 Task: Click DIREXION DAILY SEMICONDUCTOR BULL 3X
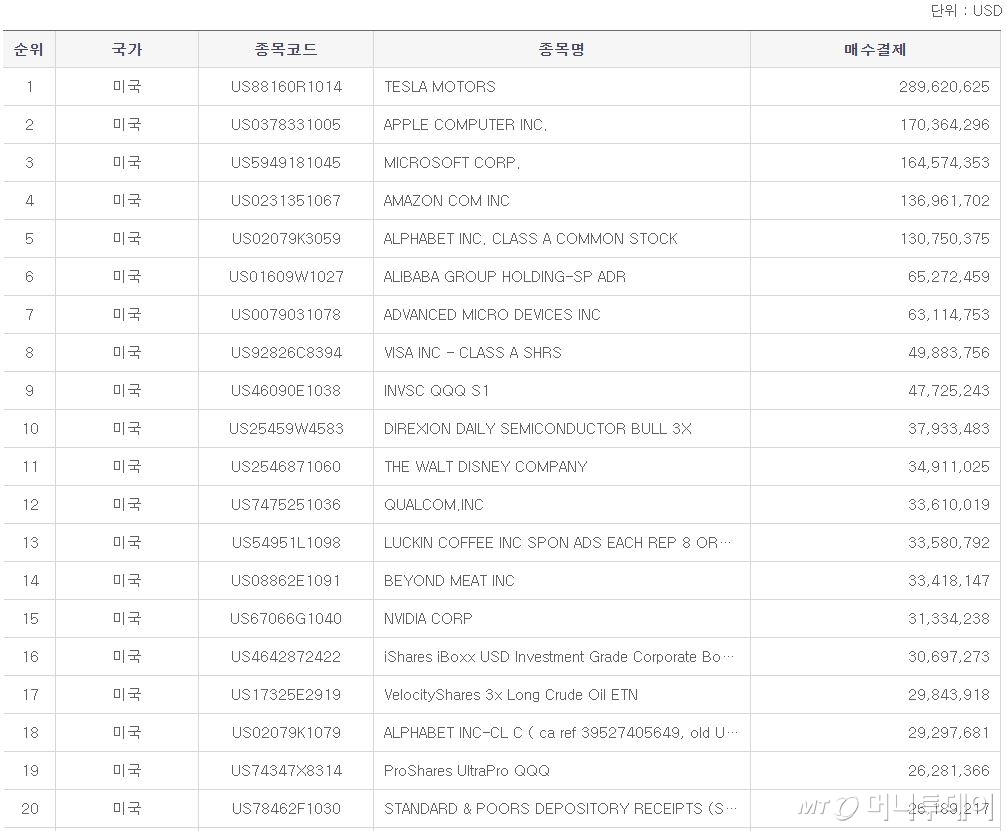tap(538, 428)
